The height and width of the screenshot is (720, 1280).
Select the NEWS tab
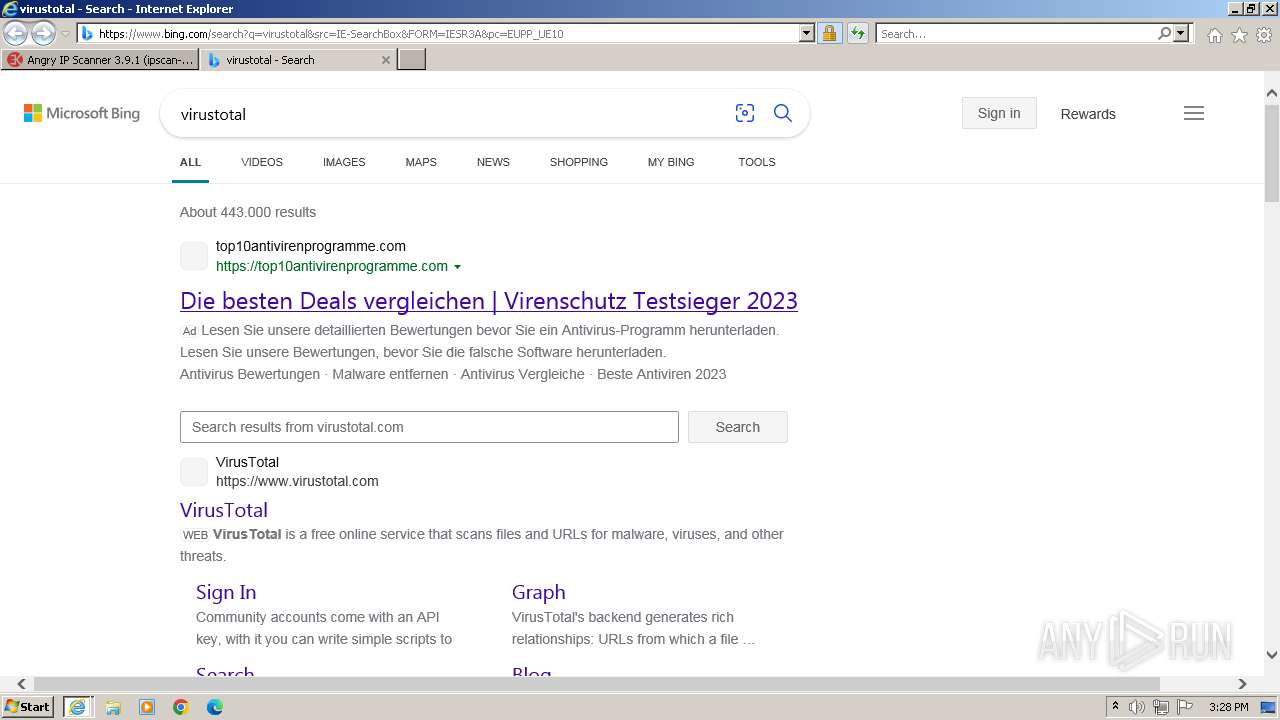click(493, 162)
